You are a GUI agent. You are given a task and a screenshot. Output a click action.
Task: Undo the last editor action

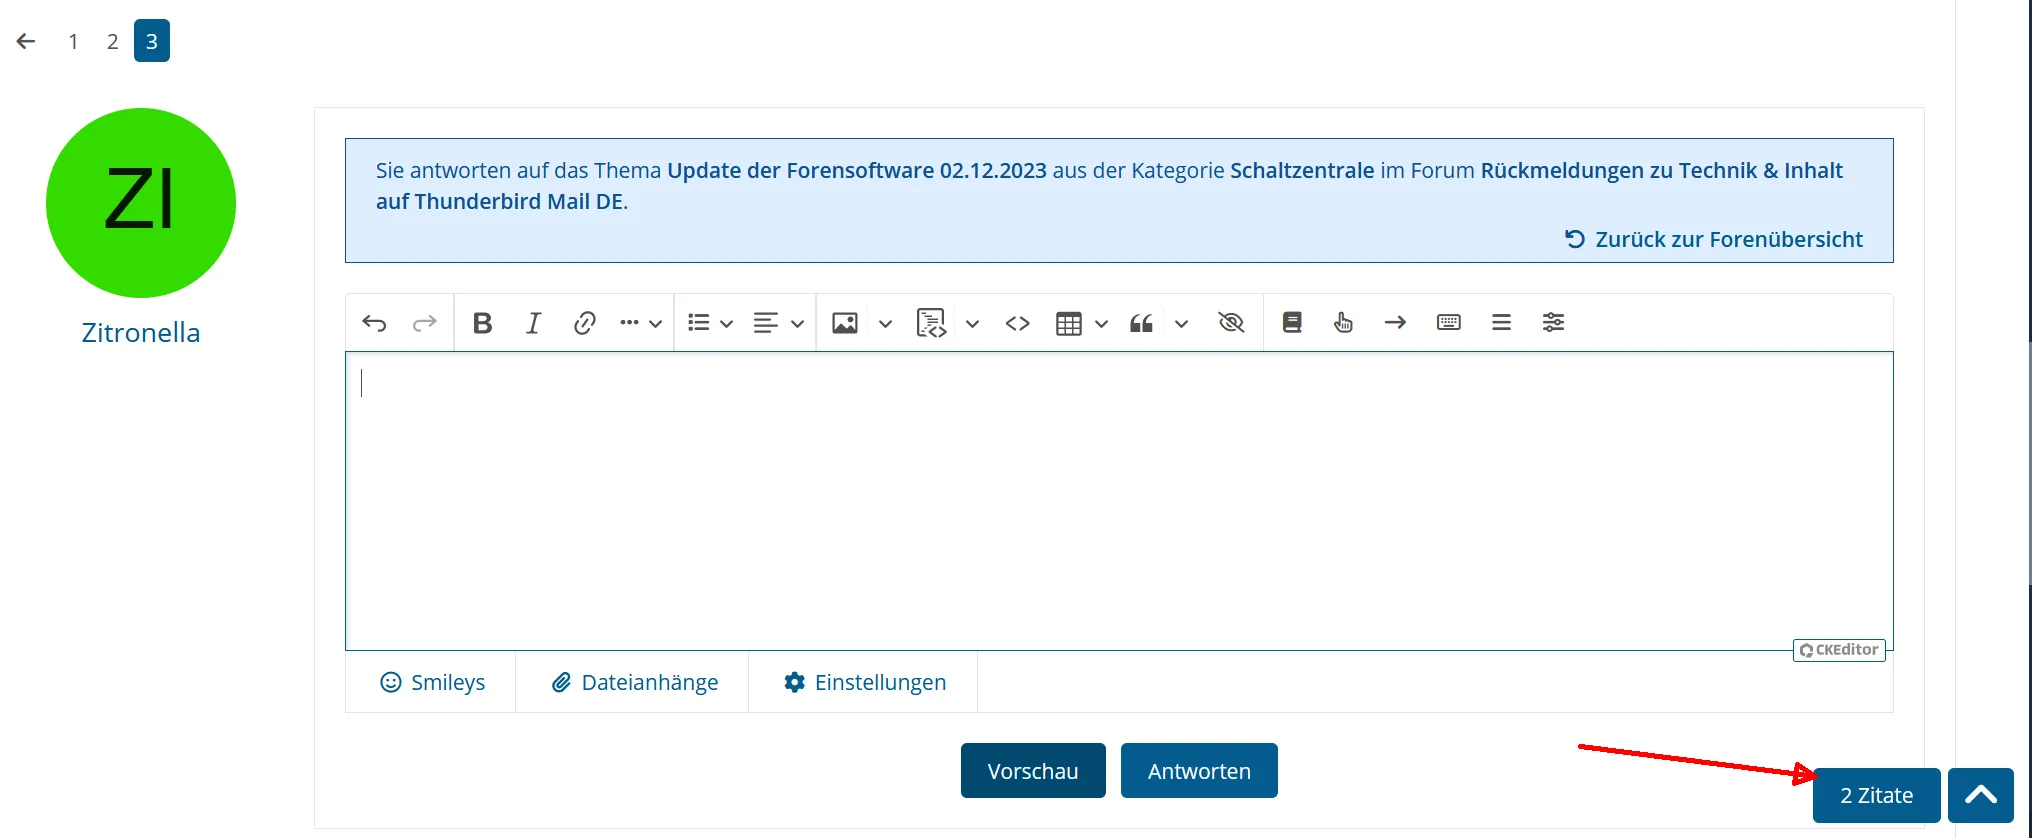tap(374, 323)
